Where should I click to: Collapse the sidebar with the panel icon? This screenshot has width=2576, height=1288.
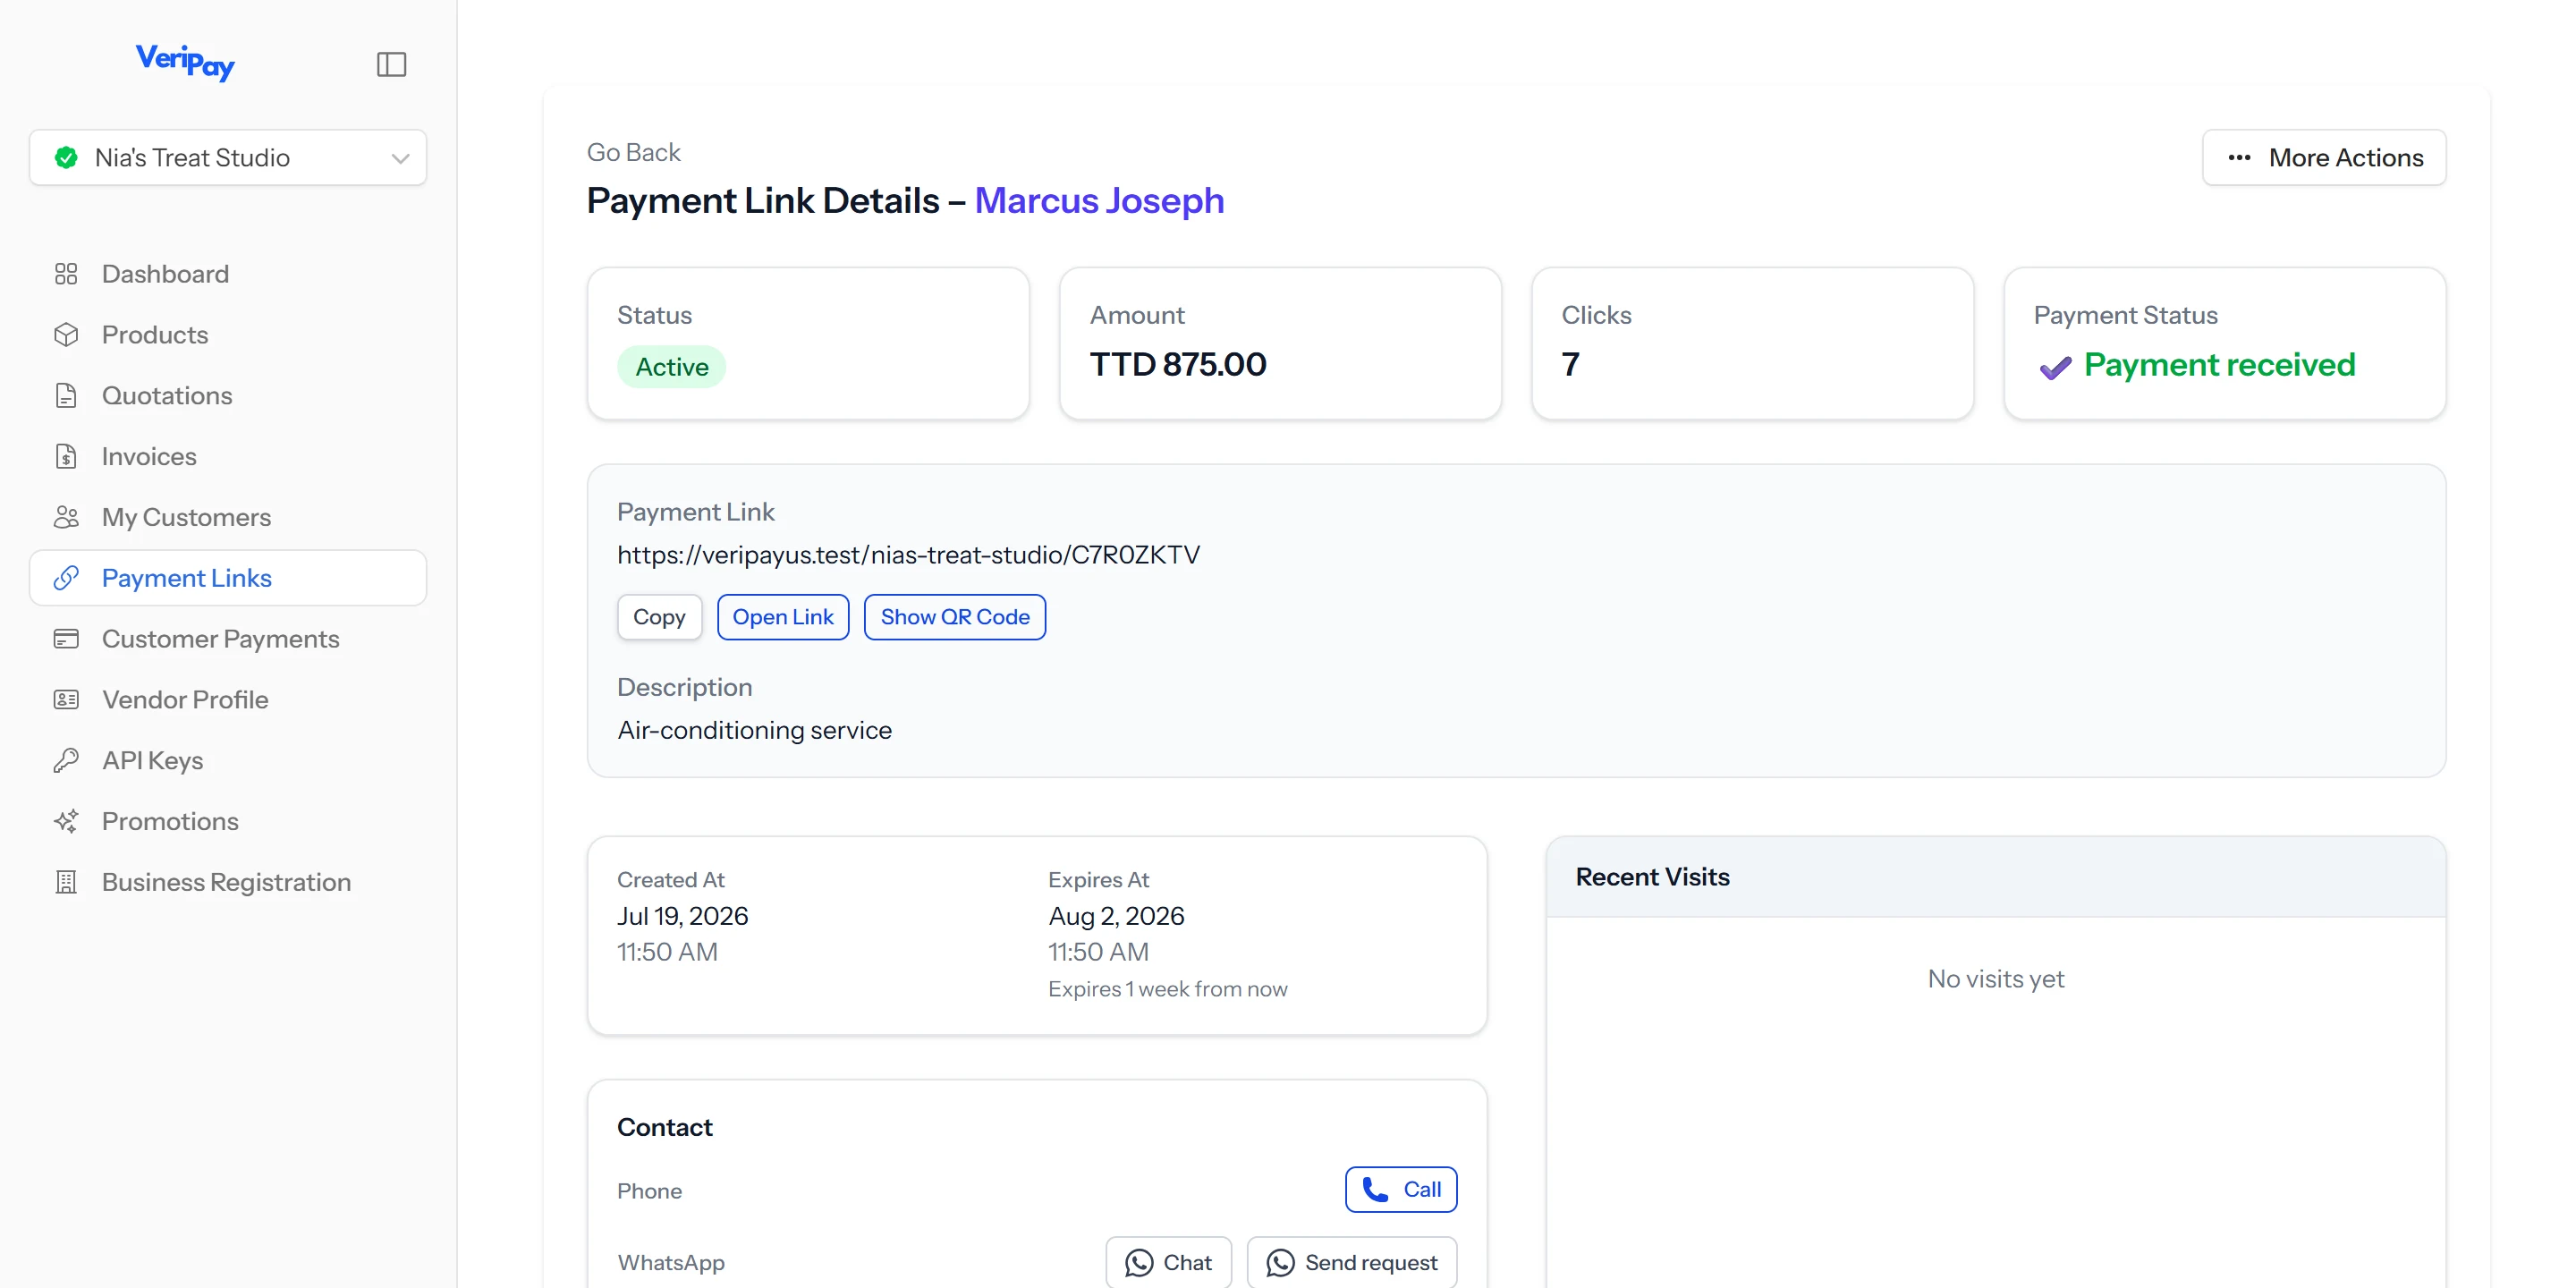pos(391,64)
